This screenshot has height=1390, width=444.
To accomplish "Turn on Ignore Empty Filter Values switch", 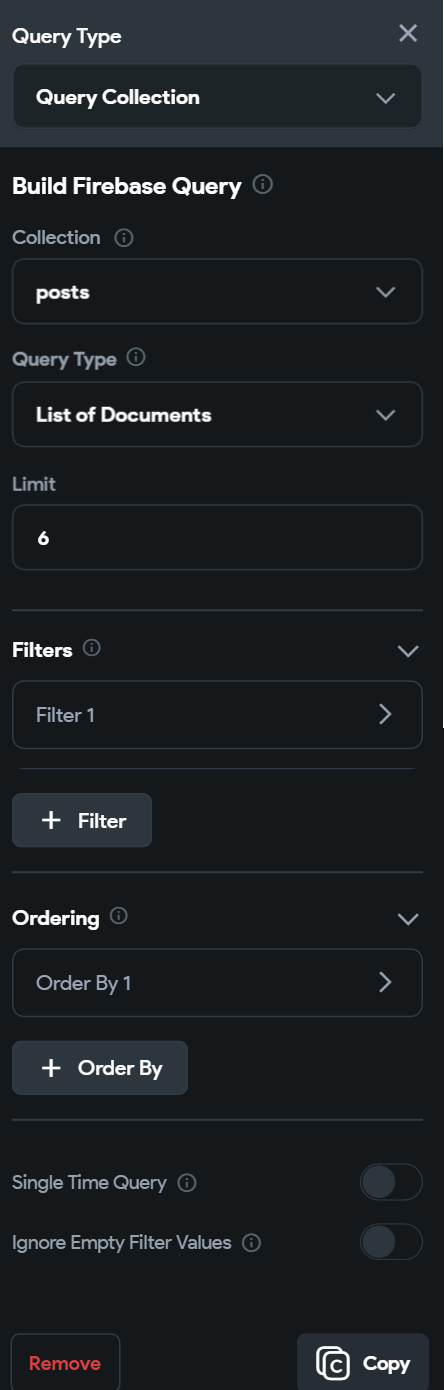I will tap(391, 1242).
